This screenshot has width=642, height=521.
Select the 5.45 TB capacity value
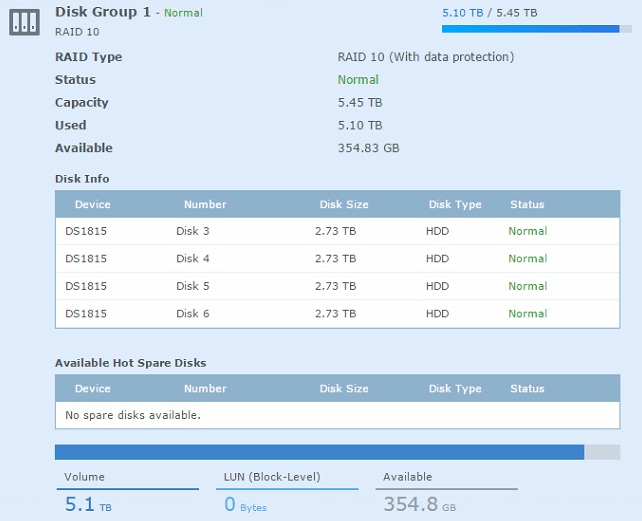360,102
